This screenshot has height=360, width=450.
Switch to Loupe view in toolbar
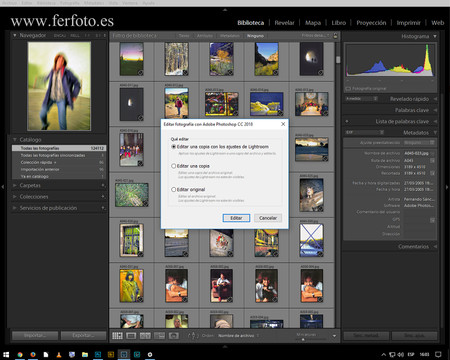tap(131, 336)
